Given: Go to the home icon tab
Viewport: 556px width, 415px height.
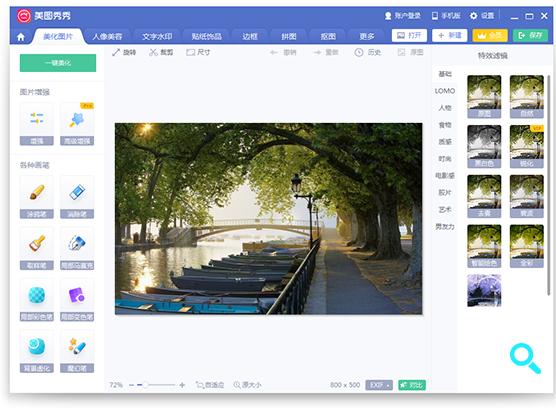Looking at the screenshot, I should (21, 37).
